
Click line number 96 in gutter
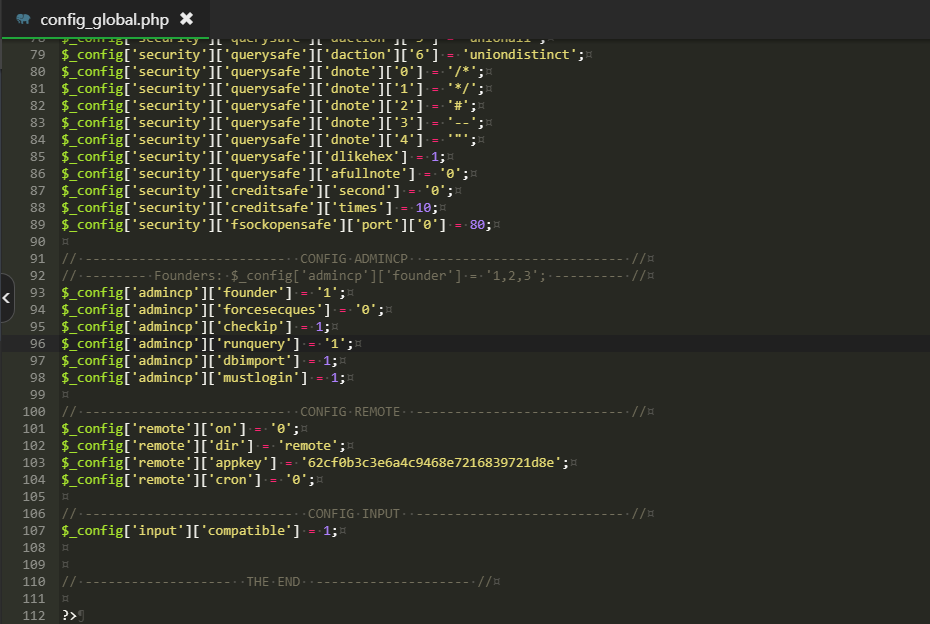37,343
